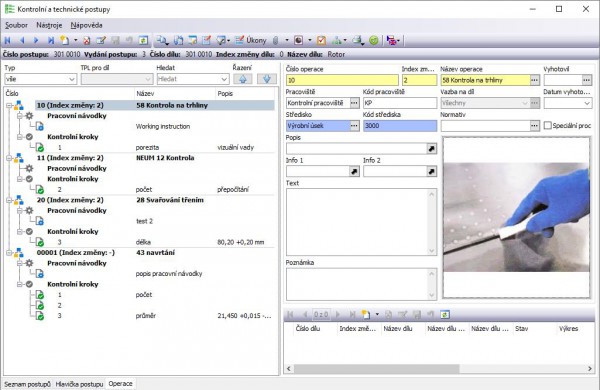Click the Číslo operace input field
This screenshot has width=600, height=390.
pos(342,80)
